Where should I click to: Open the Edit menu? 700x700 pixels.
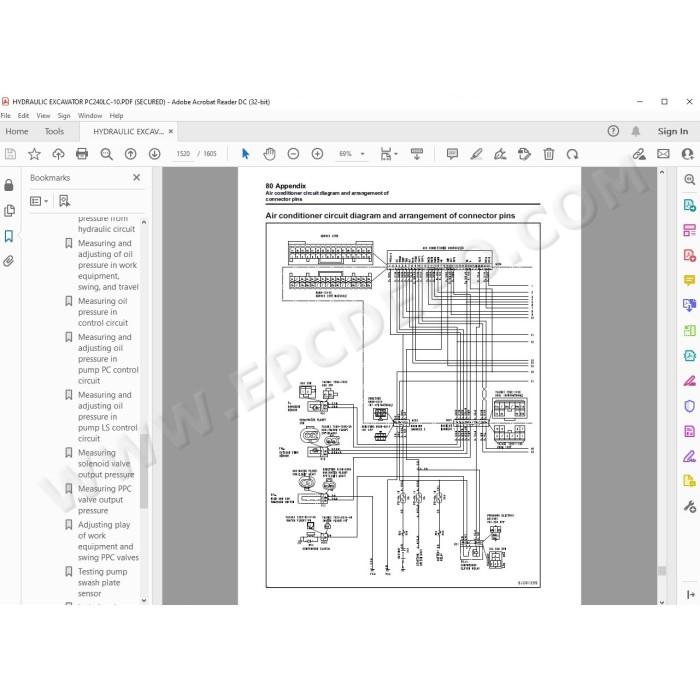(x=23, y=116)
